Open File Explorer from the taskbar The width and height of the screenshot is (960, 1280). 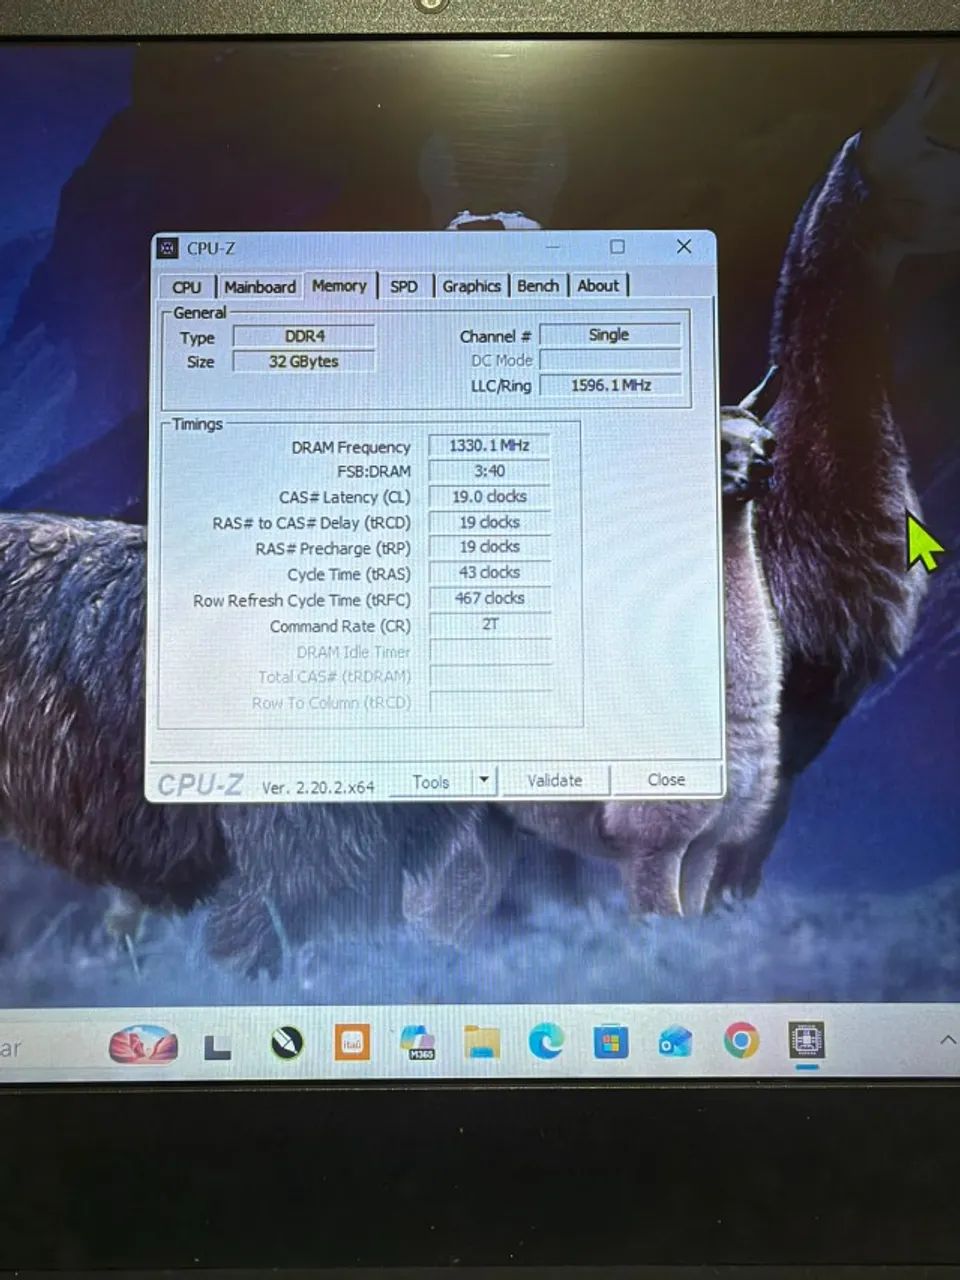(x=482, y=1042)
